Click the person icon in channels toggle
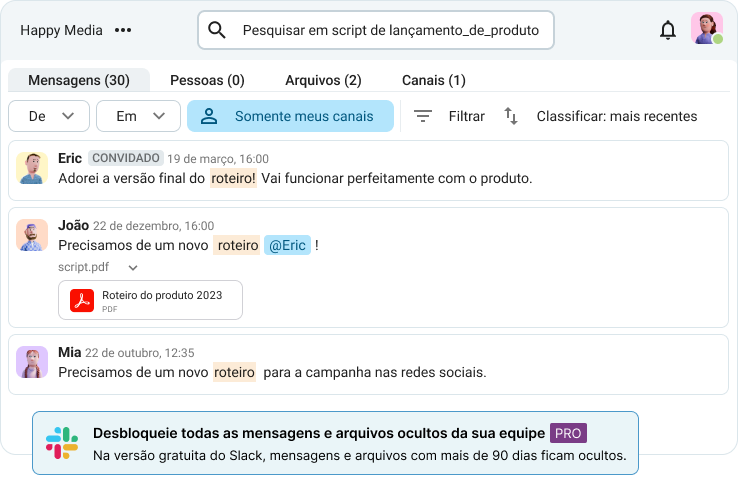This screenshot has width=738, height=483. (209, 116)
